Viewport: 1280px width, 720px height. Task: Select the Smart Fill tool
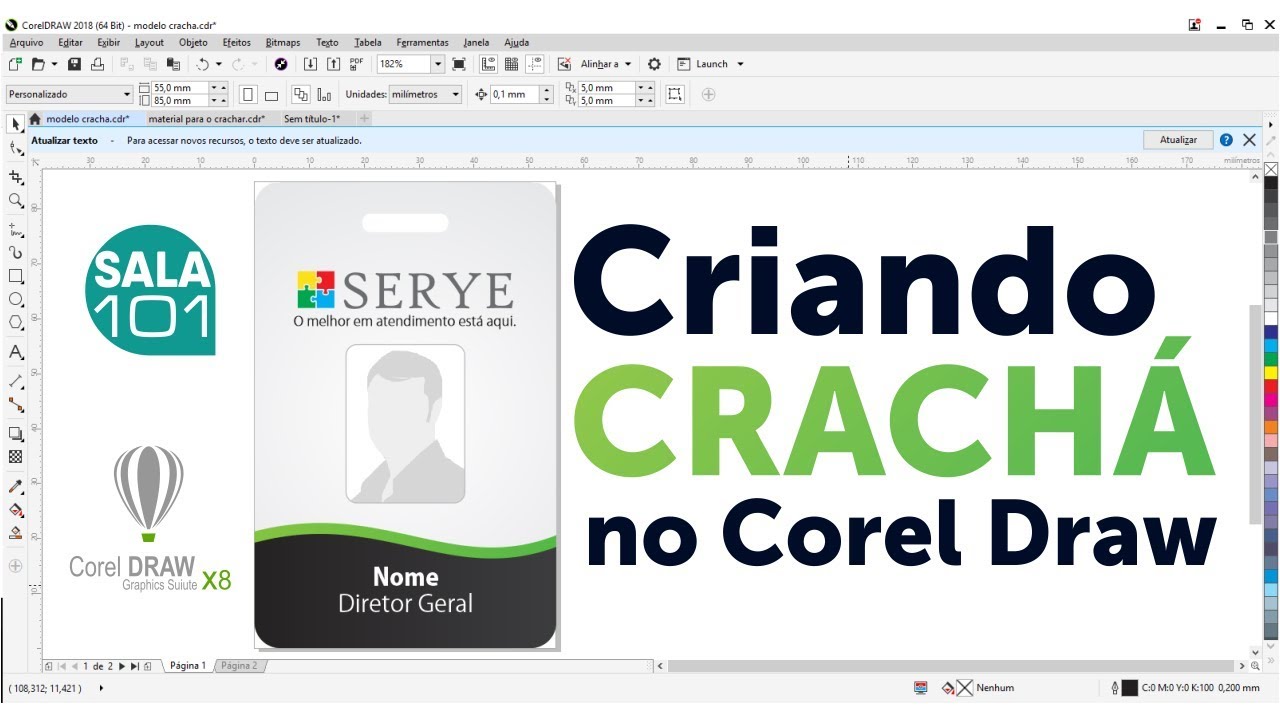coord(15,533)
